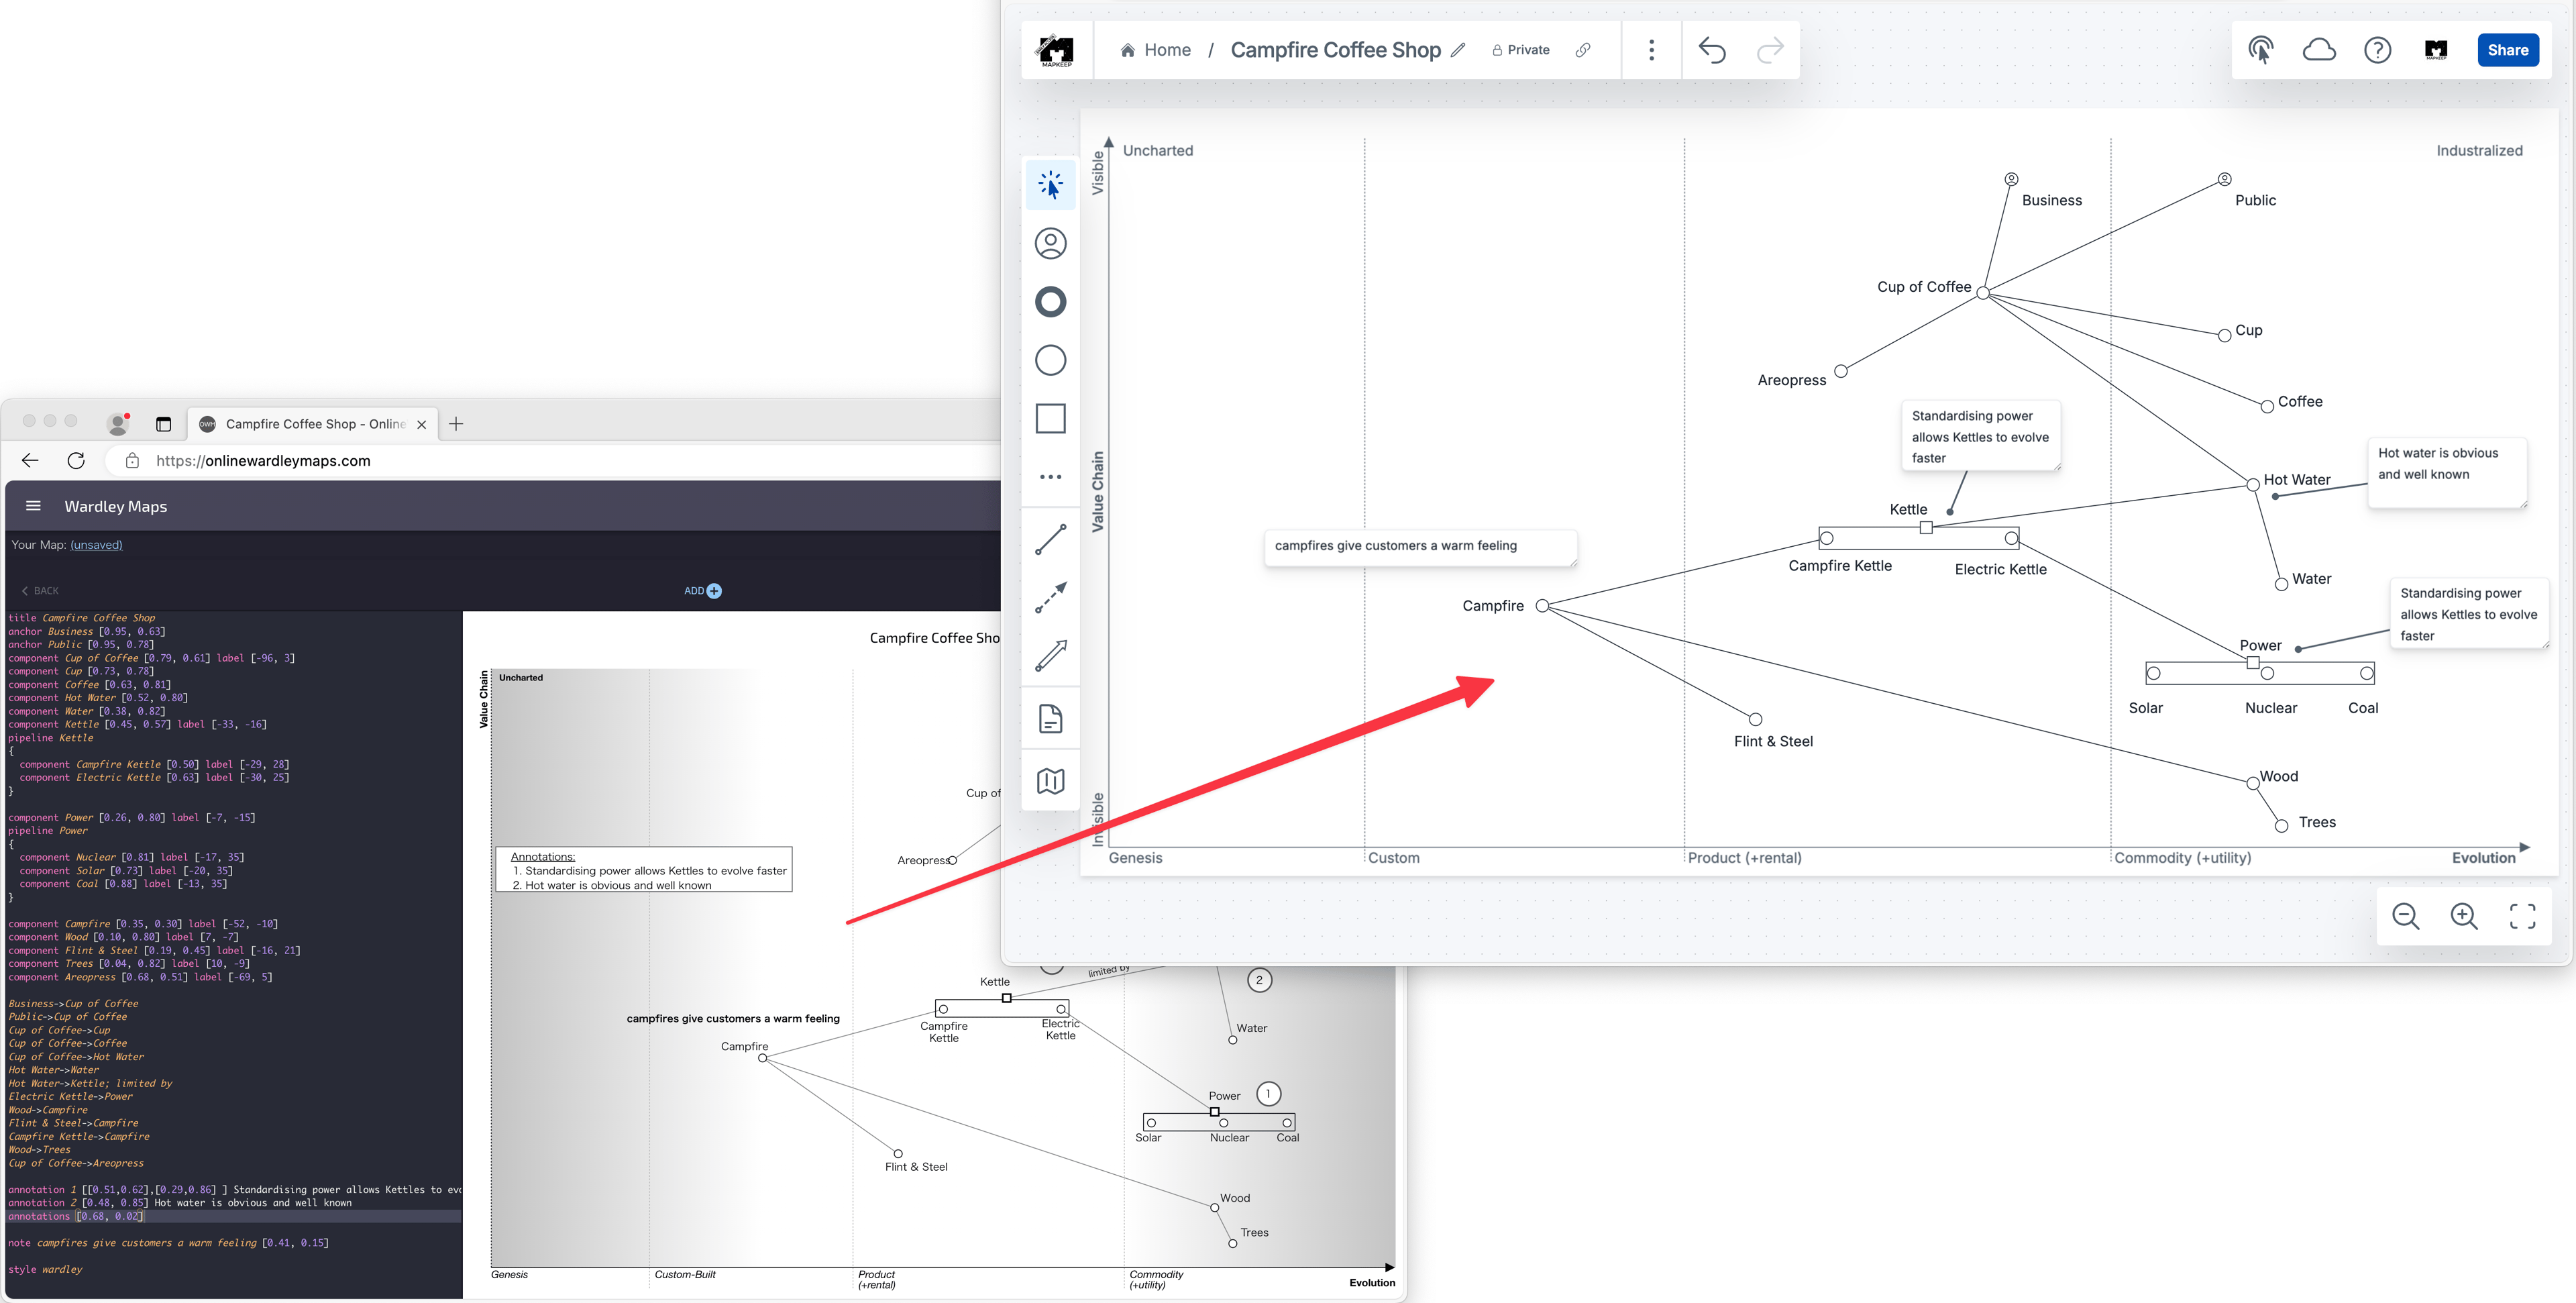The height and width of the screenshot is (1303, 2576).
Task: Click the unsaved map link
Action: (x=96, y=545)
